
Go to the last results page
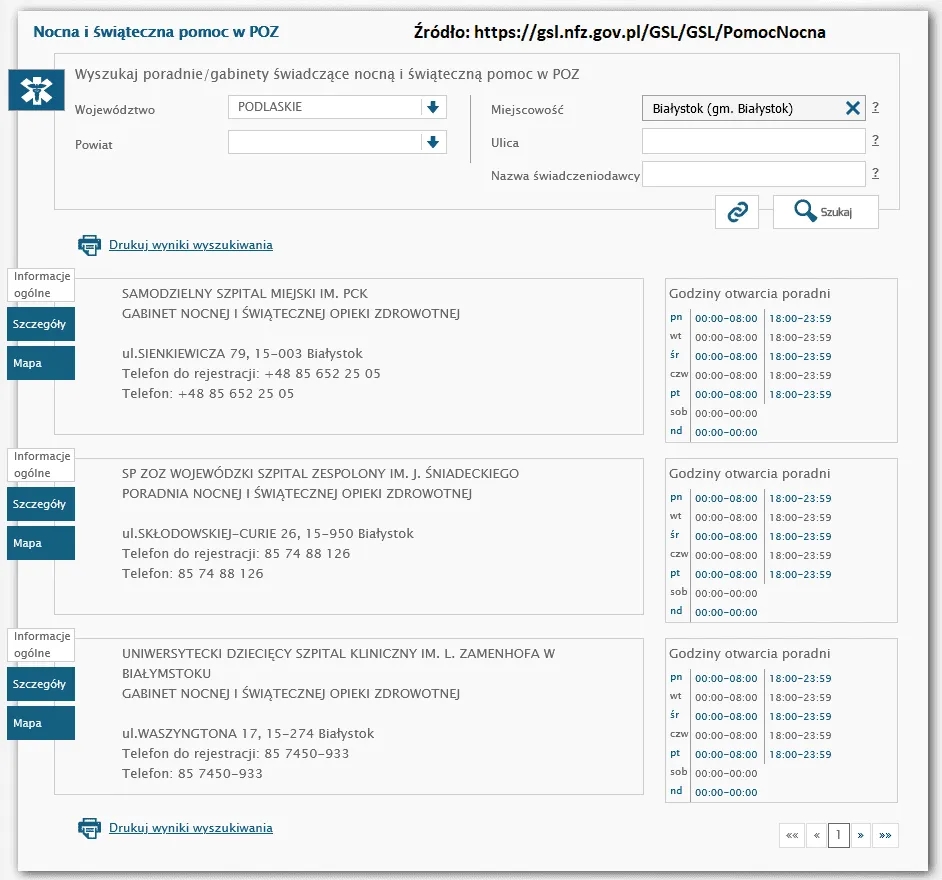point(885,835)
